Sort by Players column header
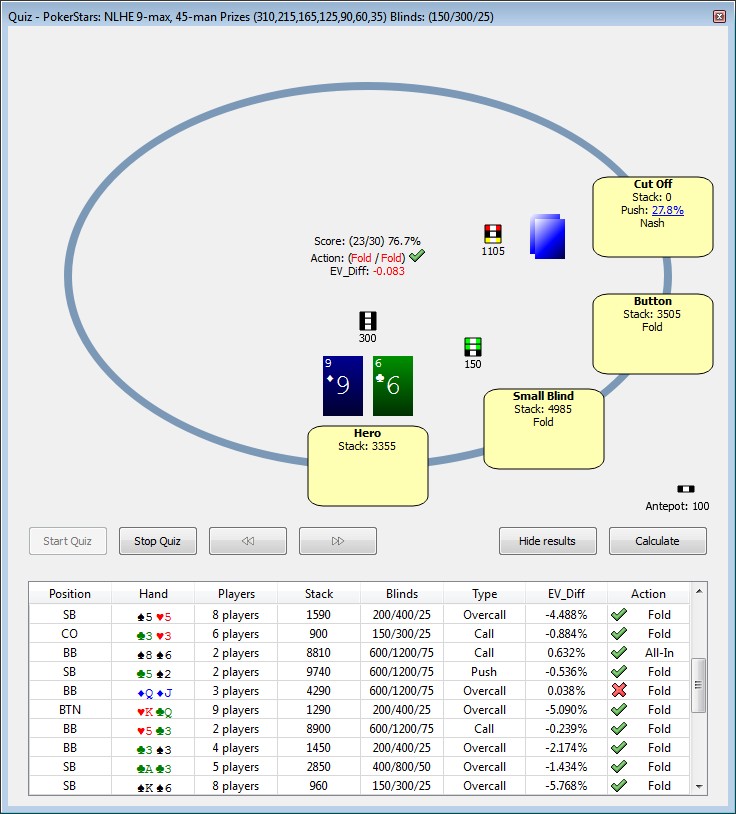The image size is (736, 814). [236, 593]
